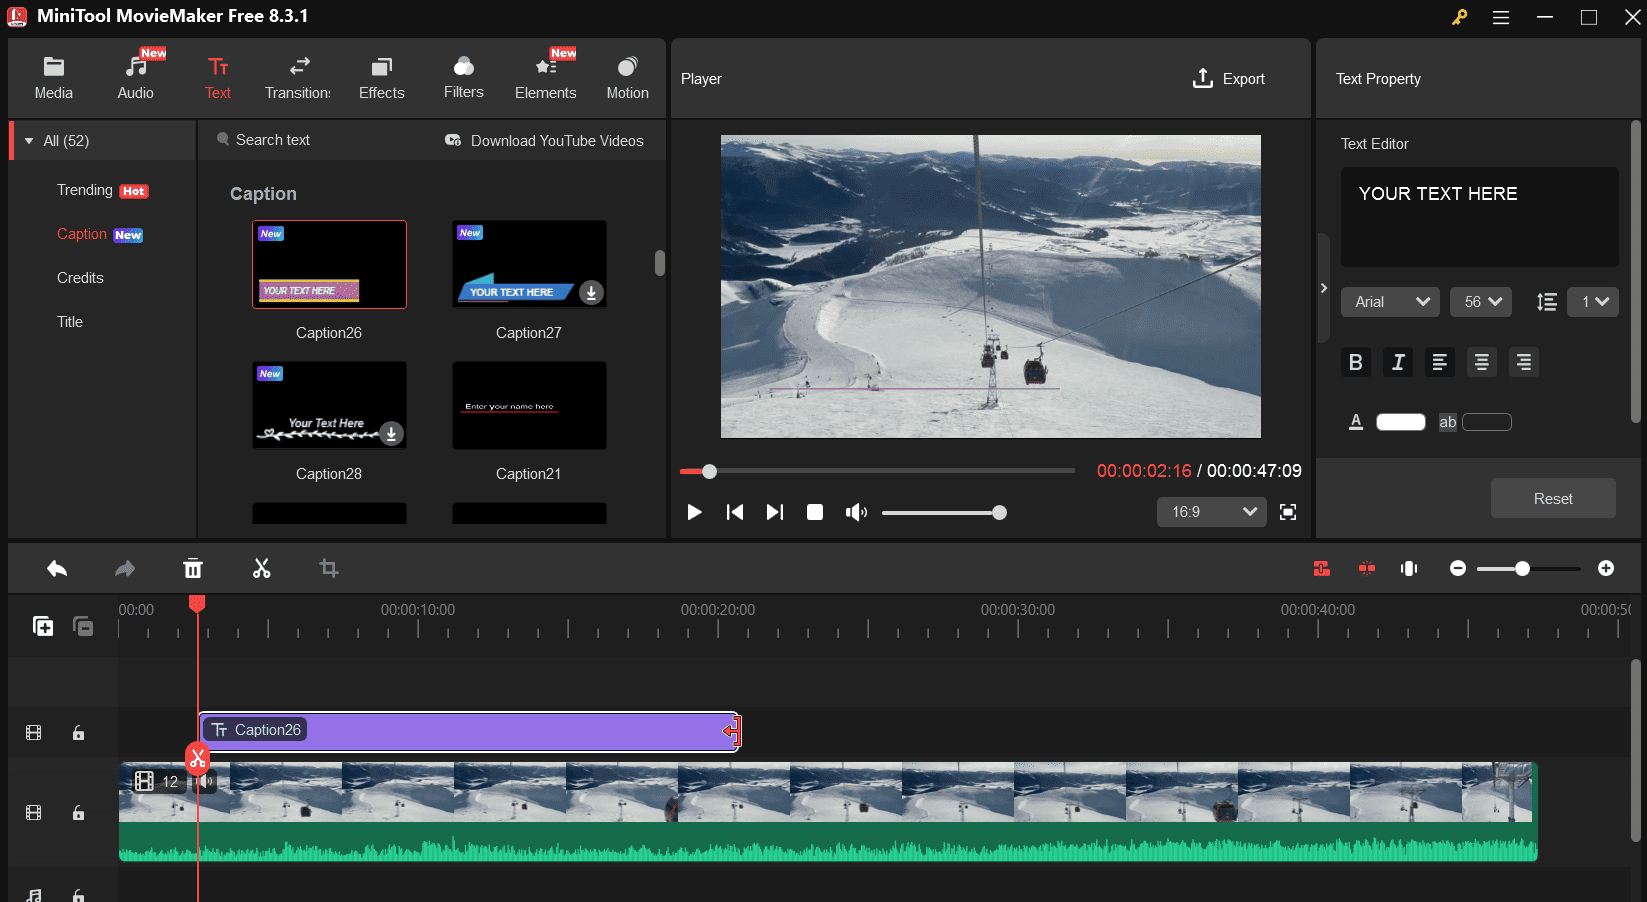The width and height of the screenshot is (1647, 902).
Task: Click the crop icon above the timeline
Action: coord(328,568)
